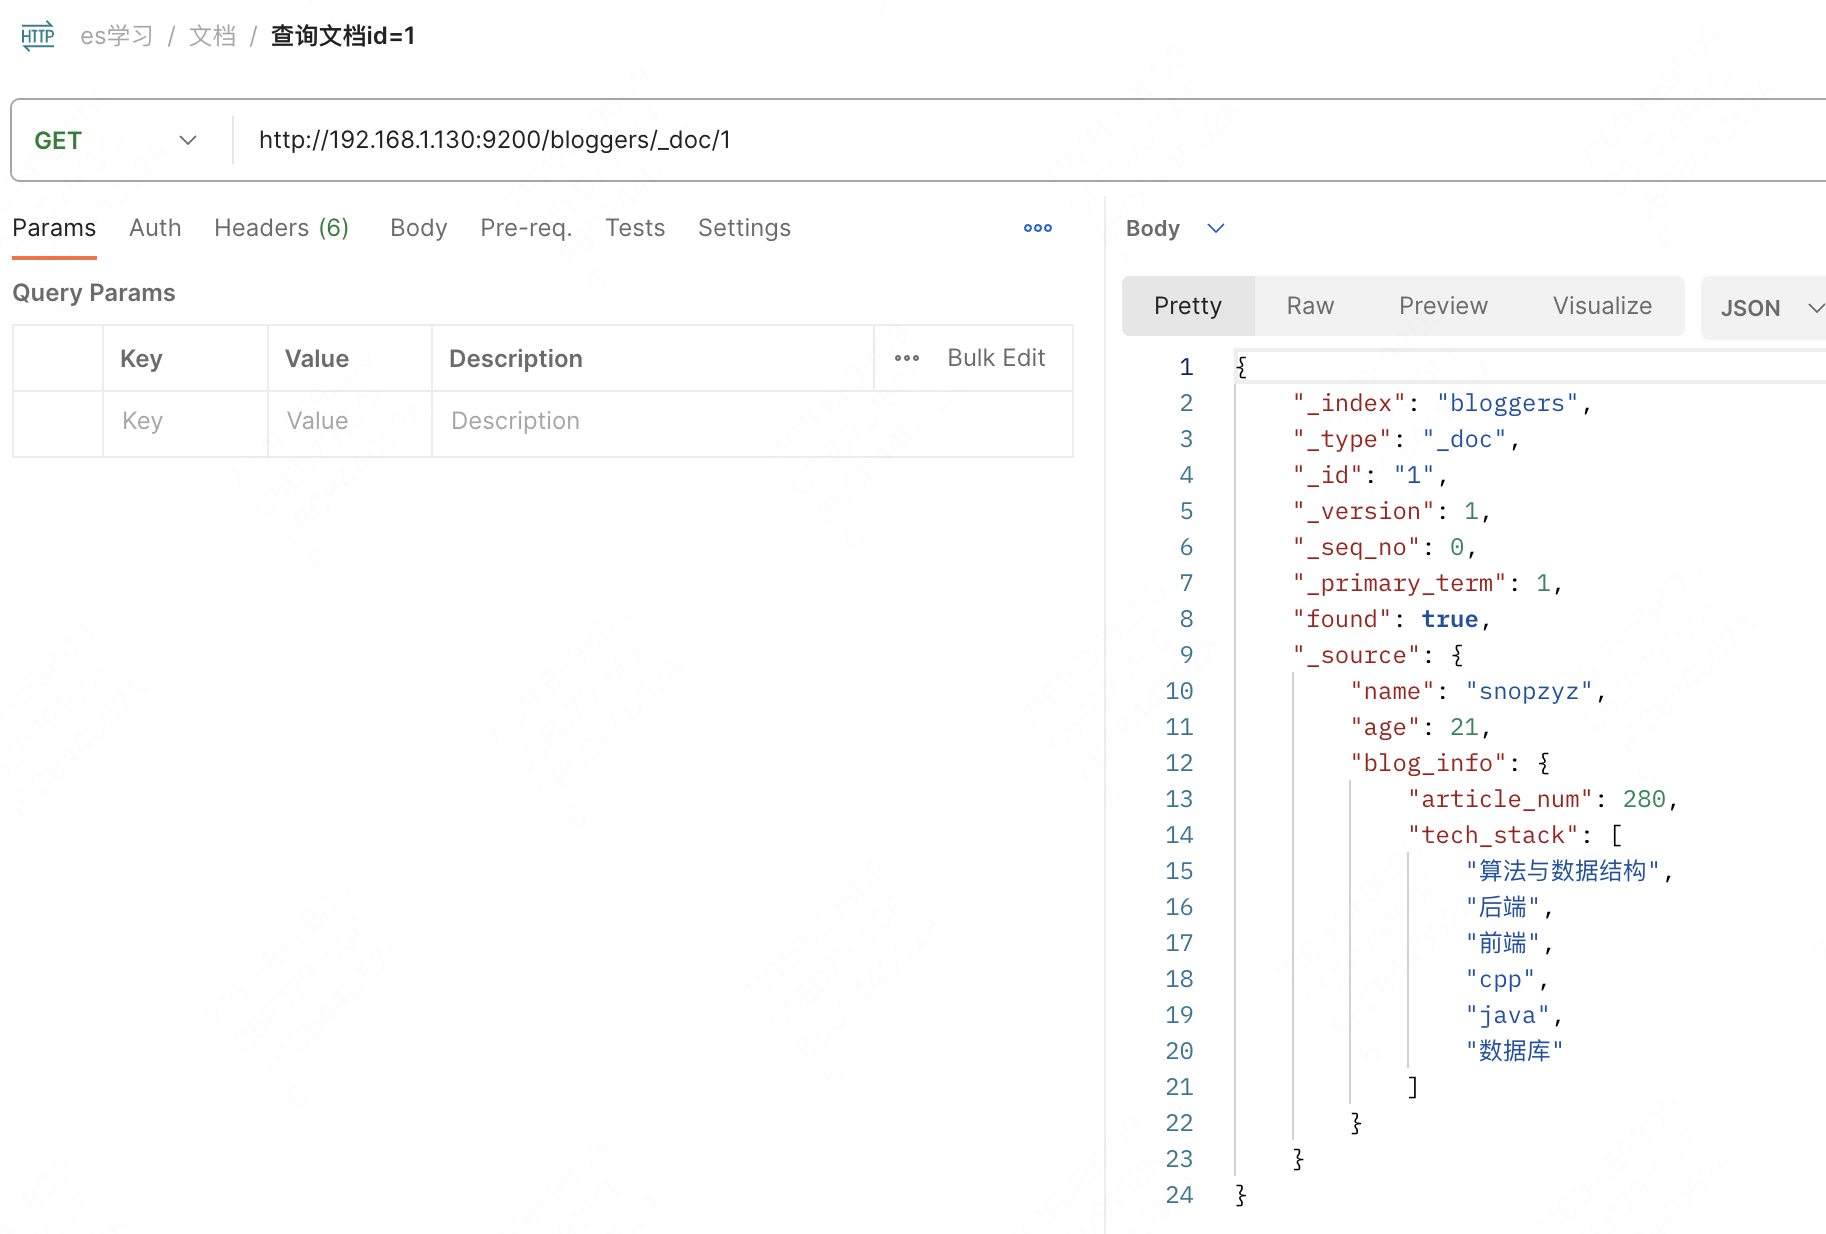Screen dimensions: 1826x1234
Task: Click the "_seq_no" line in response
Action: click(1384, 547)
